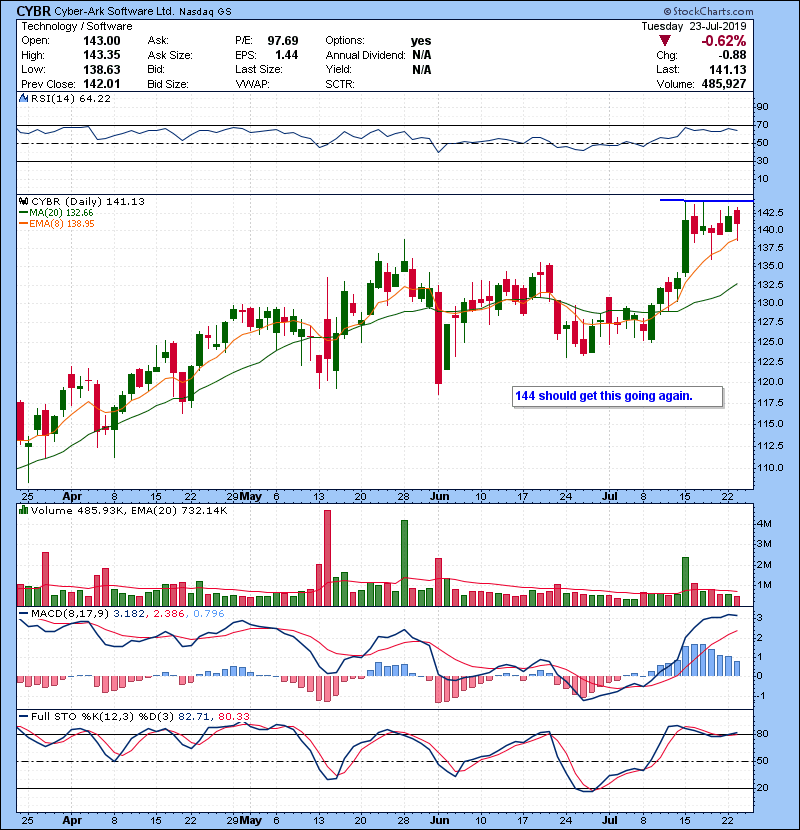Click the -1 level on MACD axis
The image size is (800, 830).
[761, 696]
